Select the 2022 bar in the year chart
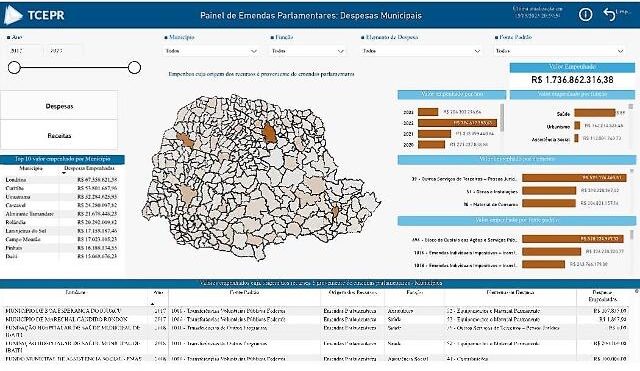The image size is (640, 371). pos(458,123)
